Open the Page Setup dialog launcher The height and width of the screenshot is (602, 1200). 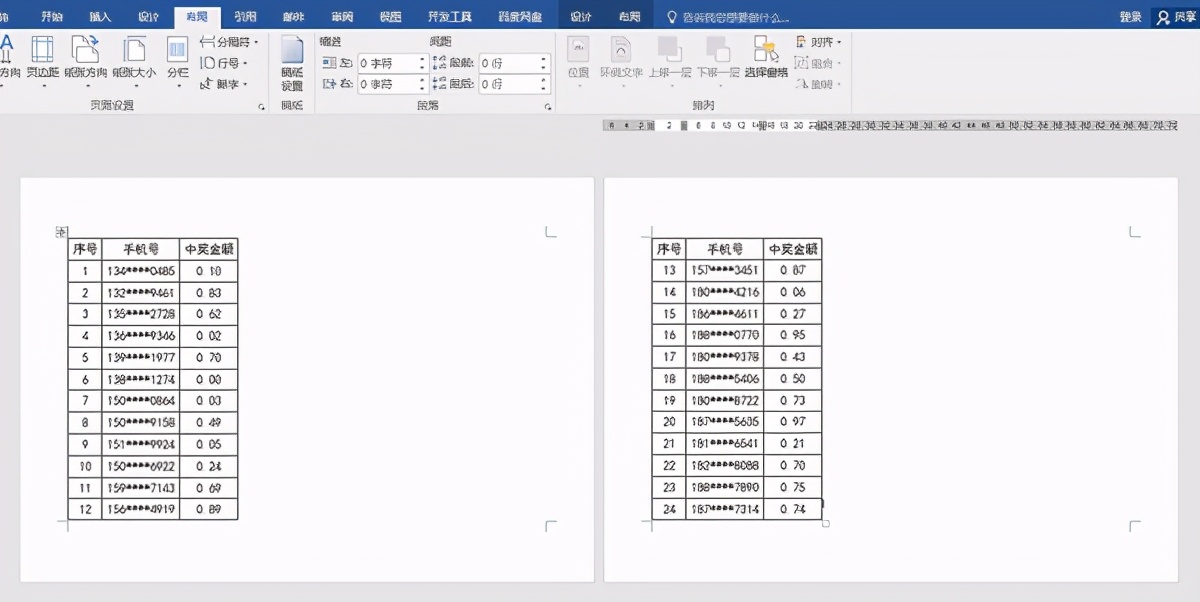point(262,106)
